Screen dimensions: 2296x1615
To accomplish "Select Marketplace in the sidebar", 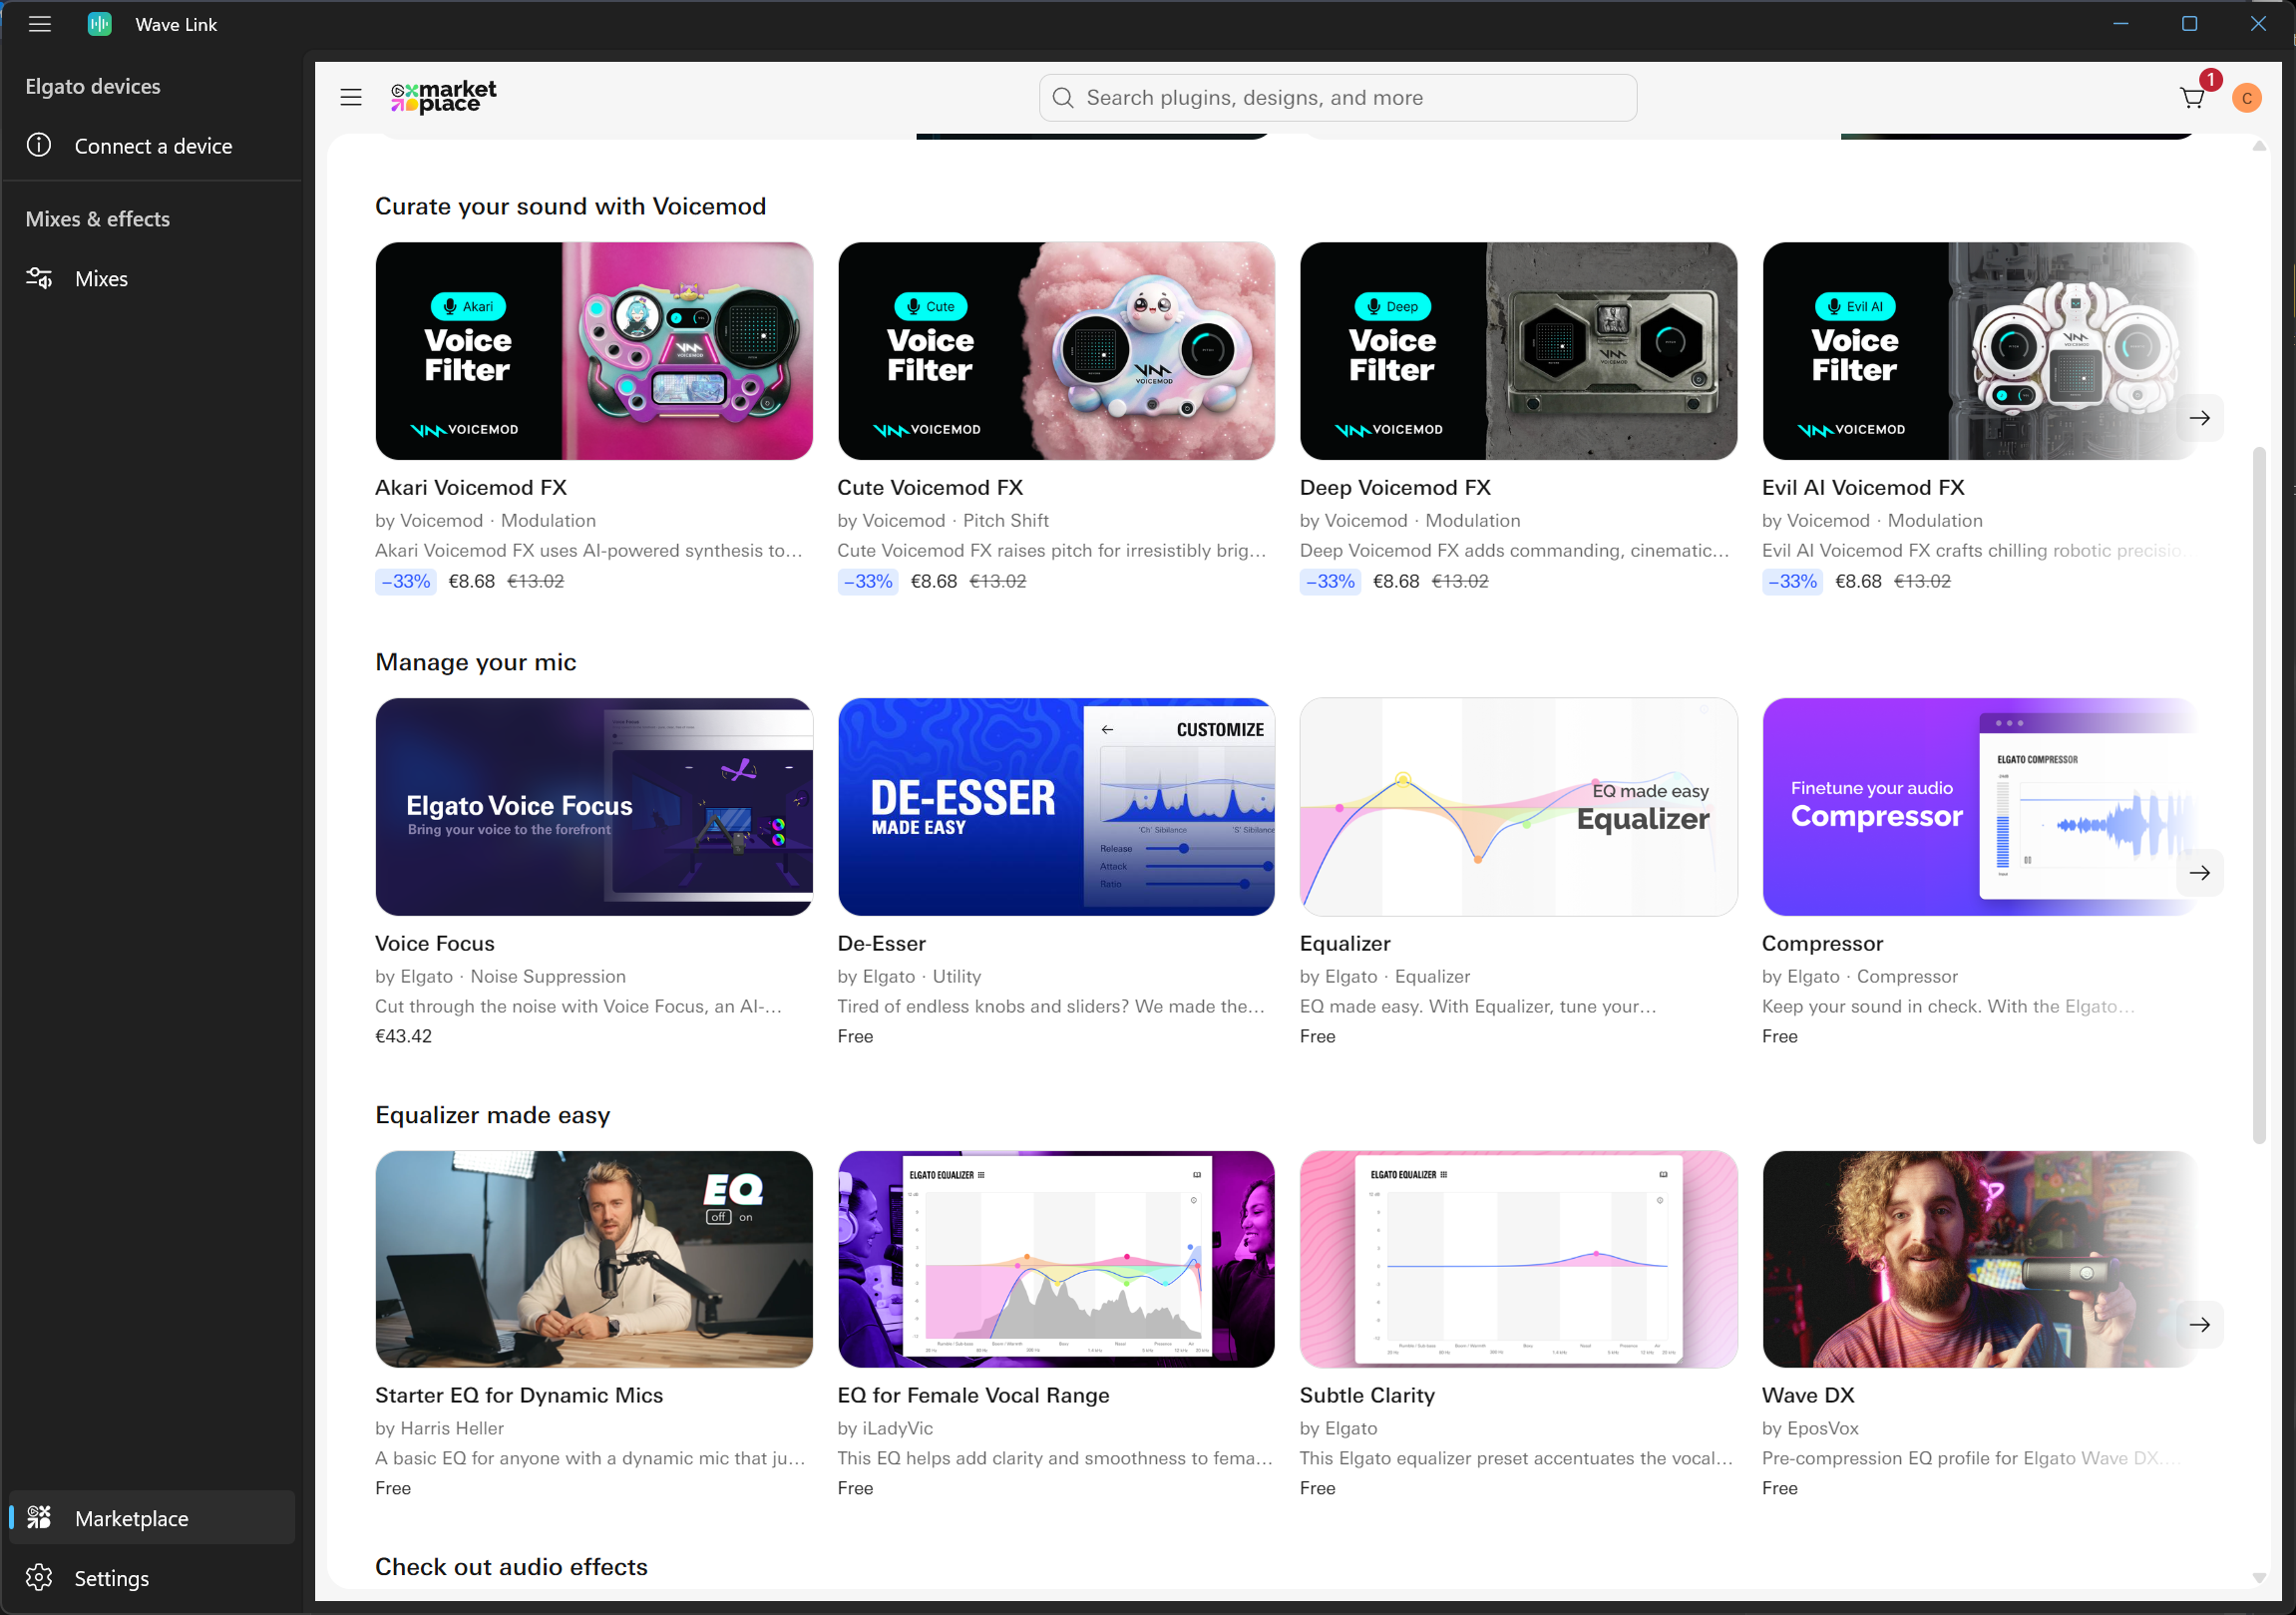I will (131, 1518).
